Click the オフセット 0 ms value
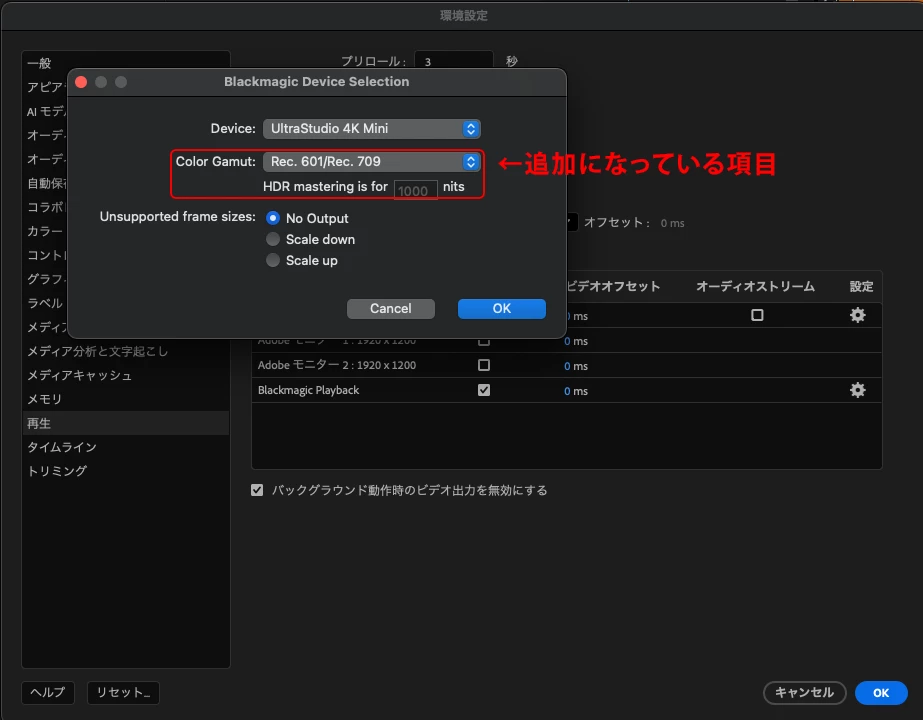Viewport: 923px width, 720px height. point(672,223)
